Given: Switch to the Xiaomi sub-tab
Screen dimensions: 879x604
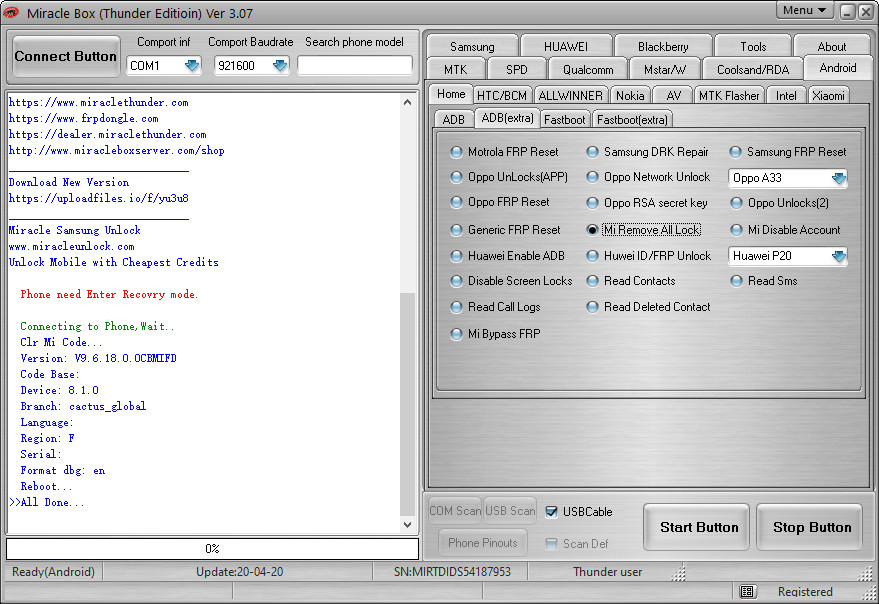Looking at the screenshot, I should pos(828,96).
